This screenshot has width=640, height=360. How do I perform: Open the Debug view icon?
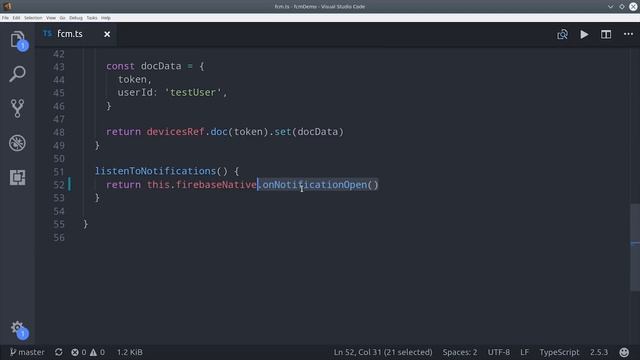pyautogui.click(x=17, y=143)
